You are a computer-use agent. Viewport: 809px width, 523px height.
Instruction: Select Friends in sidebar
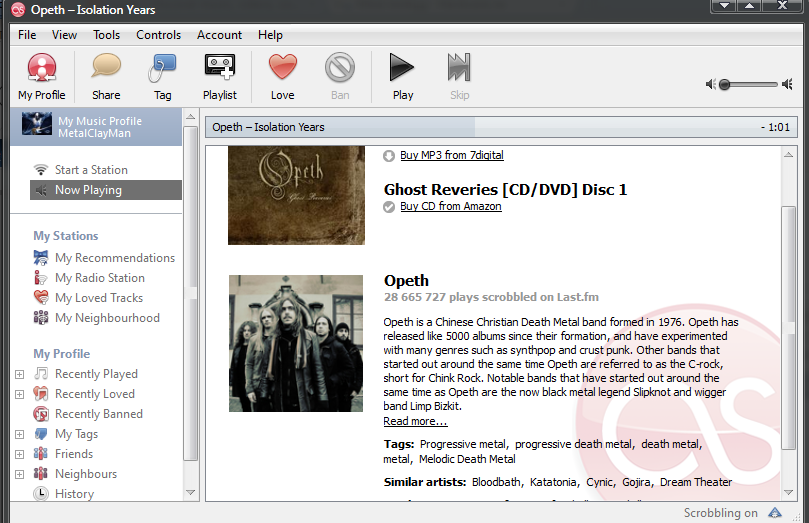pos(74,454)
